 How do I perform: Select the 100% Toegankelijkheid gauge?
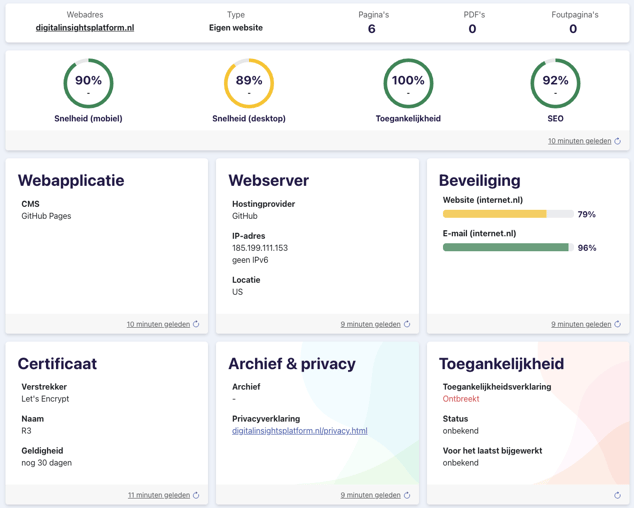click(408, 83)
